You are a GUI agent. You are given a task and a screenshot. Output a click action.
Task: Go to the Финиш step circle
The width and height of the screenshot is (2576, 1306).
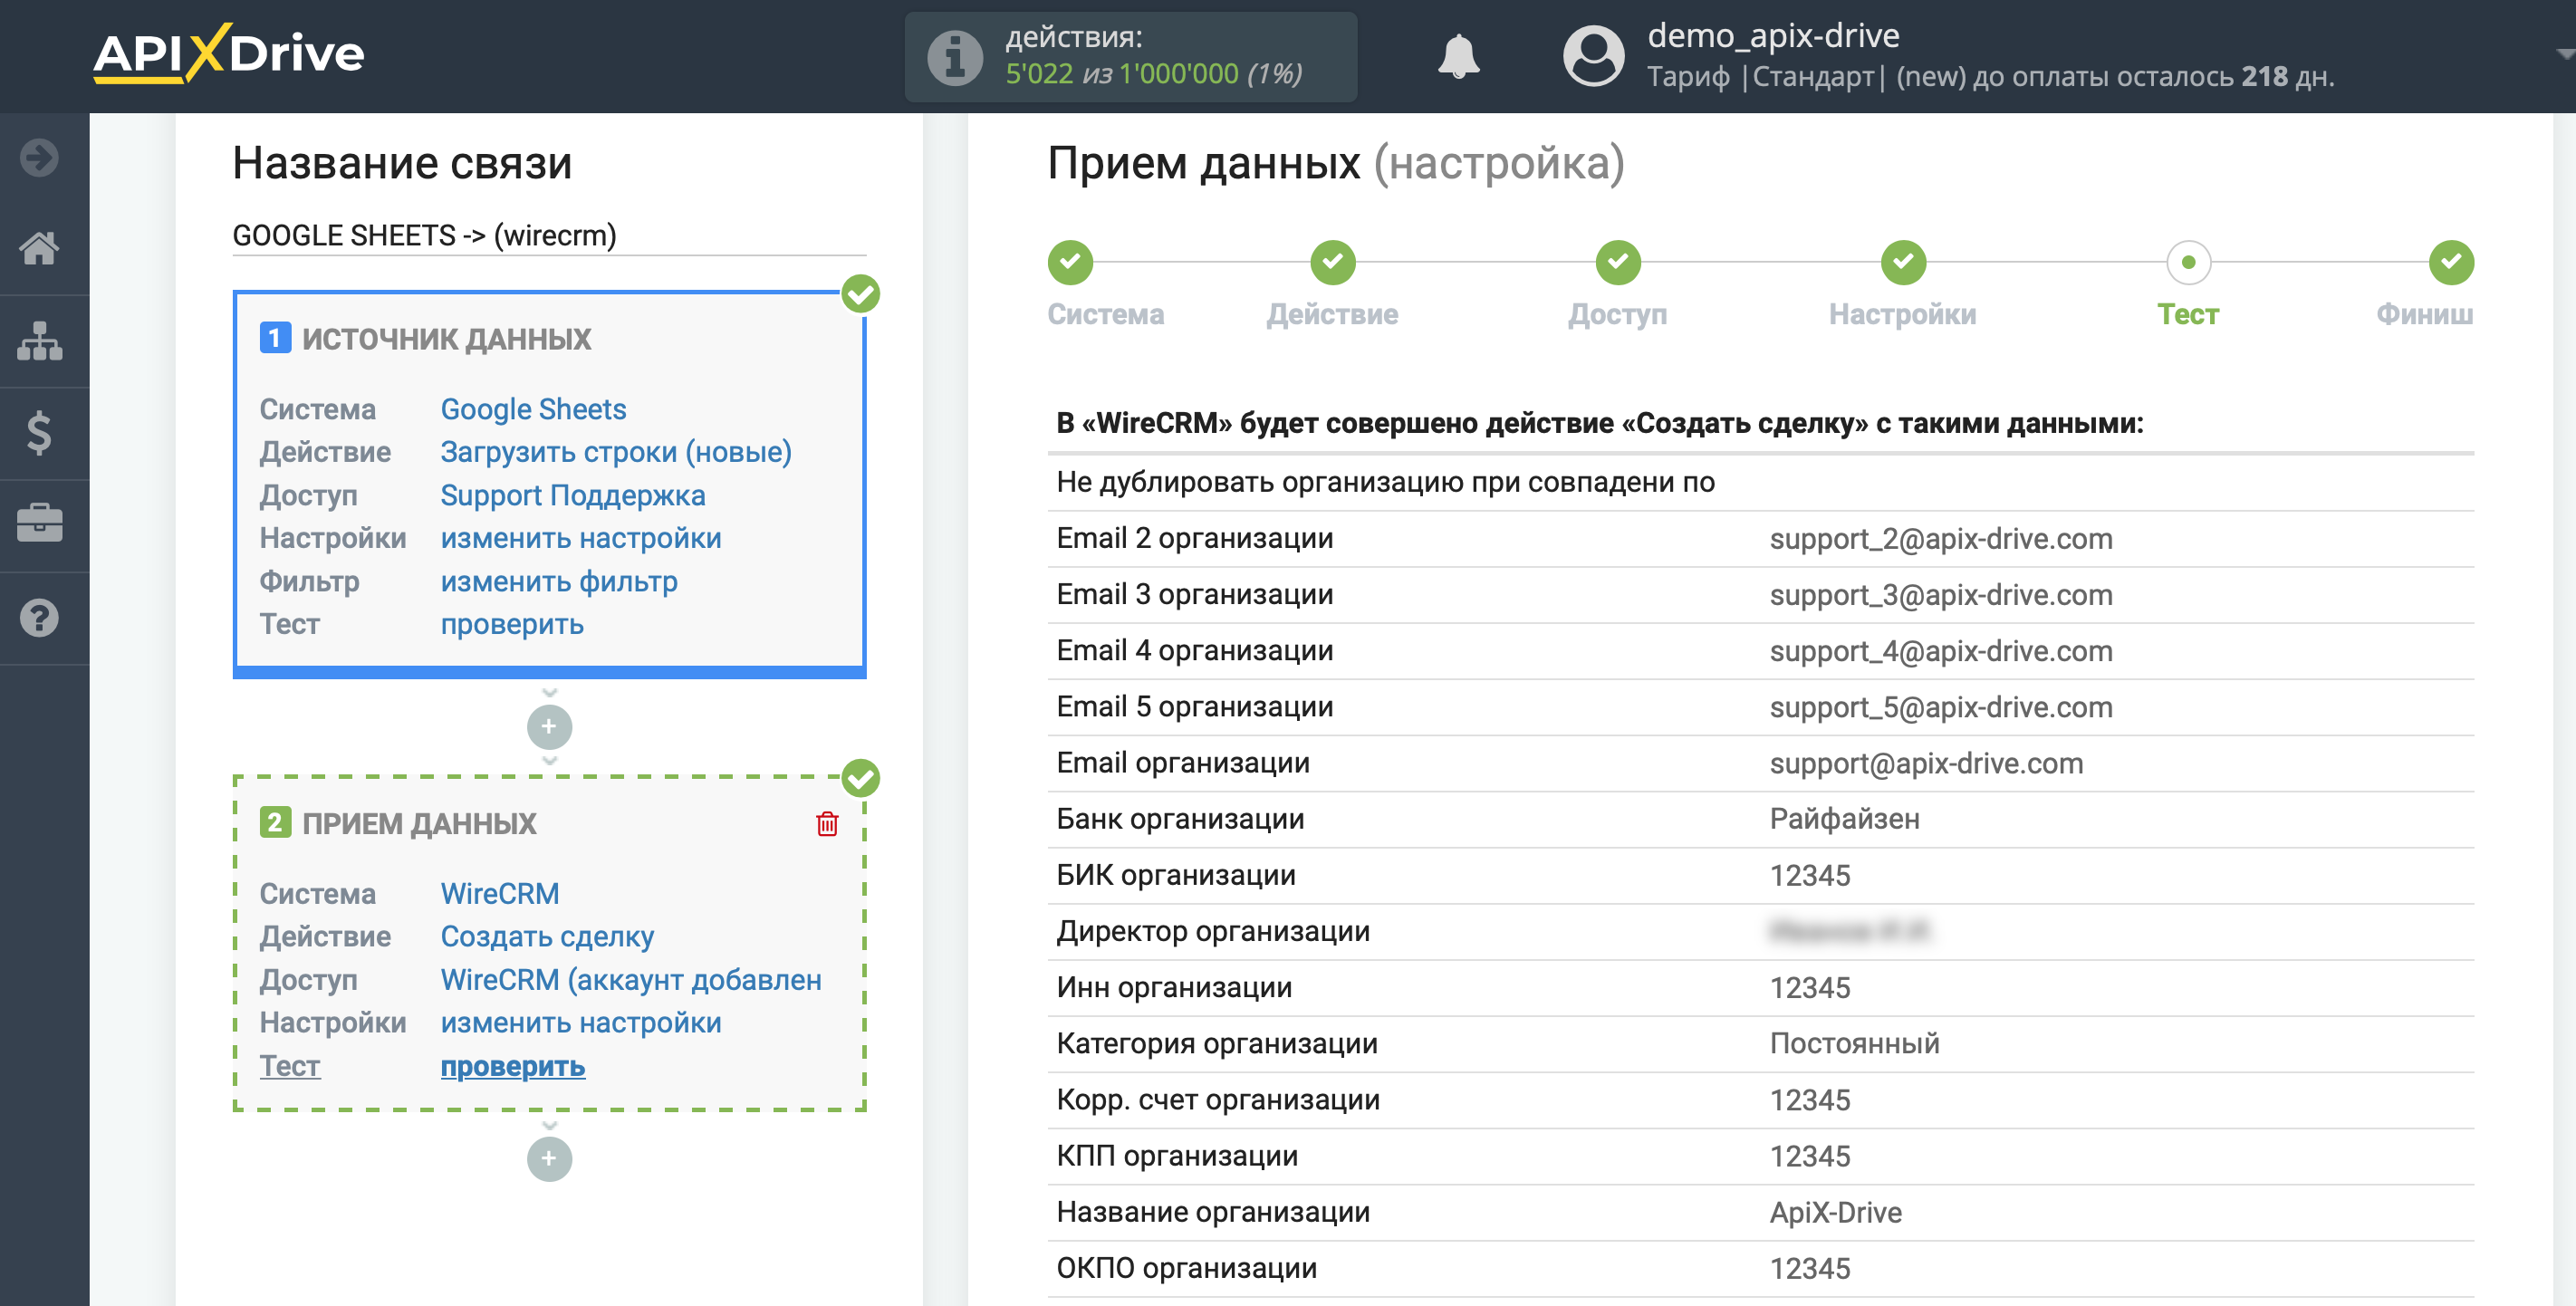(2451, 262)
